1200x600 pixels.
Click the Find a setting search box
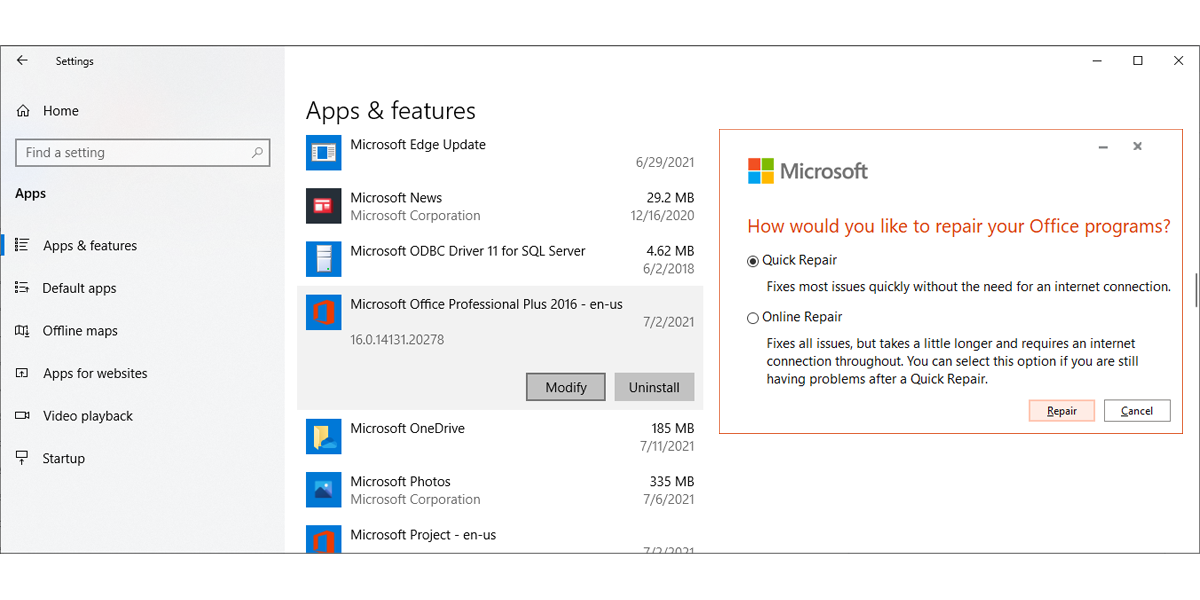[142, 152]
